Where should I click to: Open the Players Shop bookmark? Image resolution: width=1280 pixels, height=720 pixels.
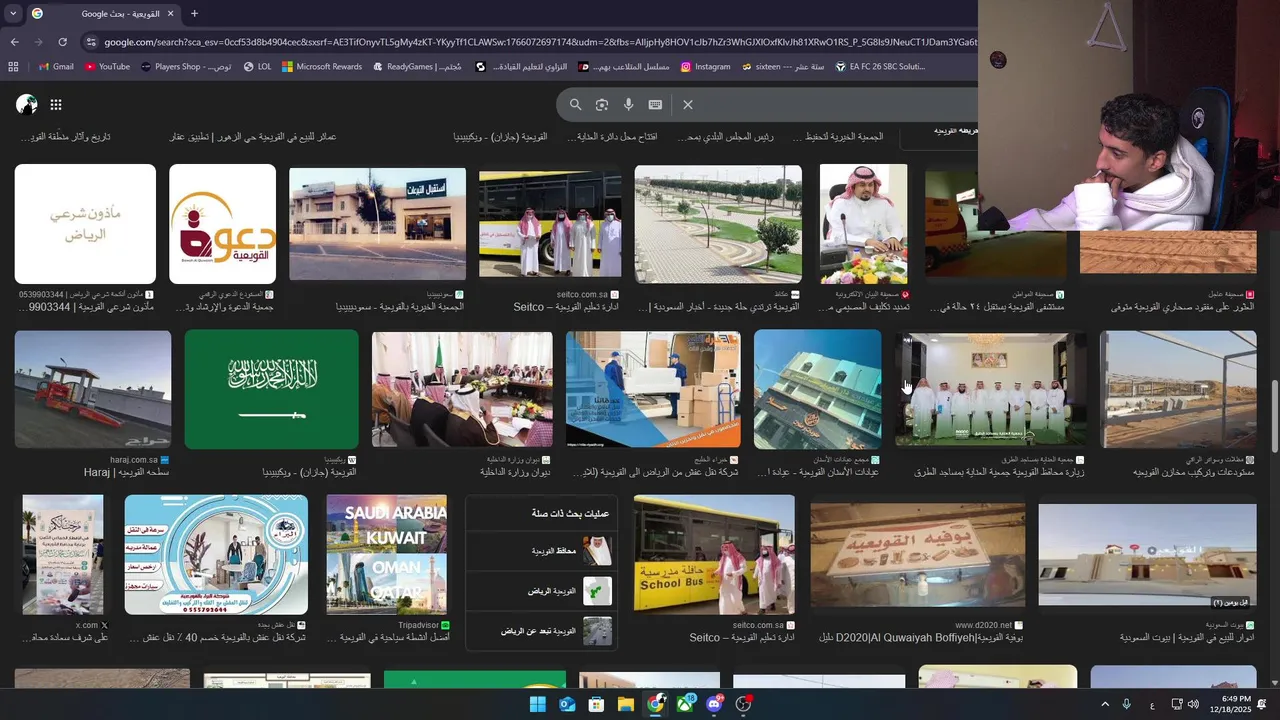(x=186, y=67)
